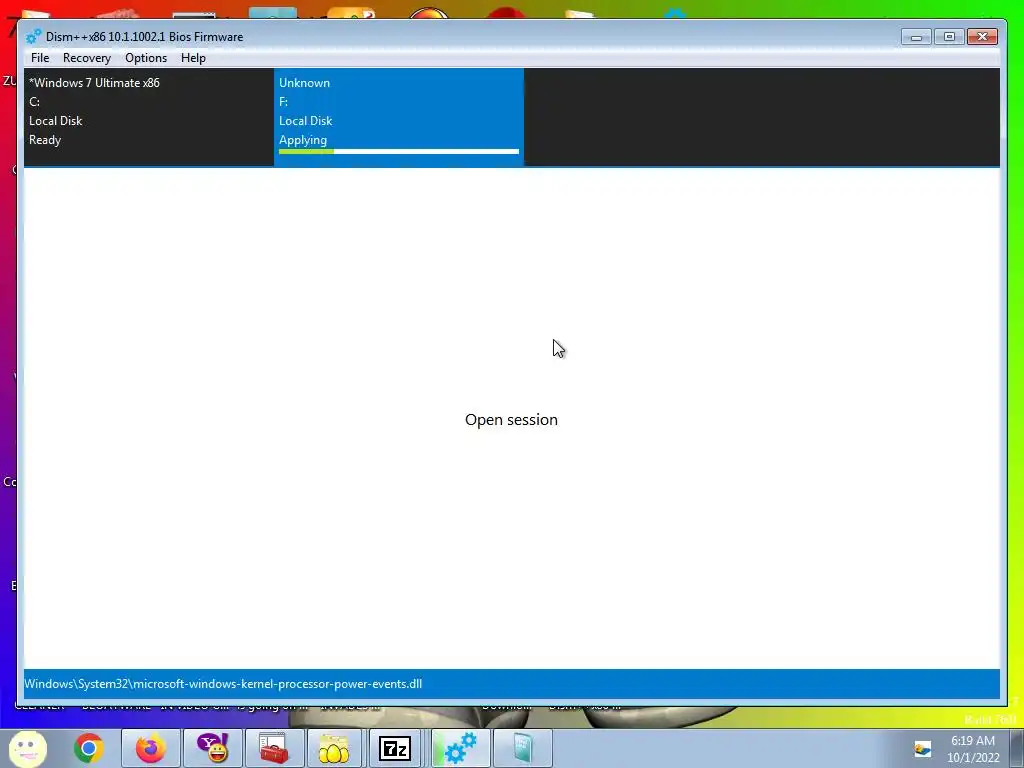Screen dimensions: 1024x768
Task: Open the Help menu
Action: pyautogui.click(x=193, y=58)
